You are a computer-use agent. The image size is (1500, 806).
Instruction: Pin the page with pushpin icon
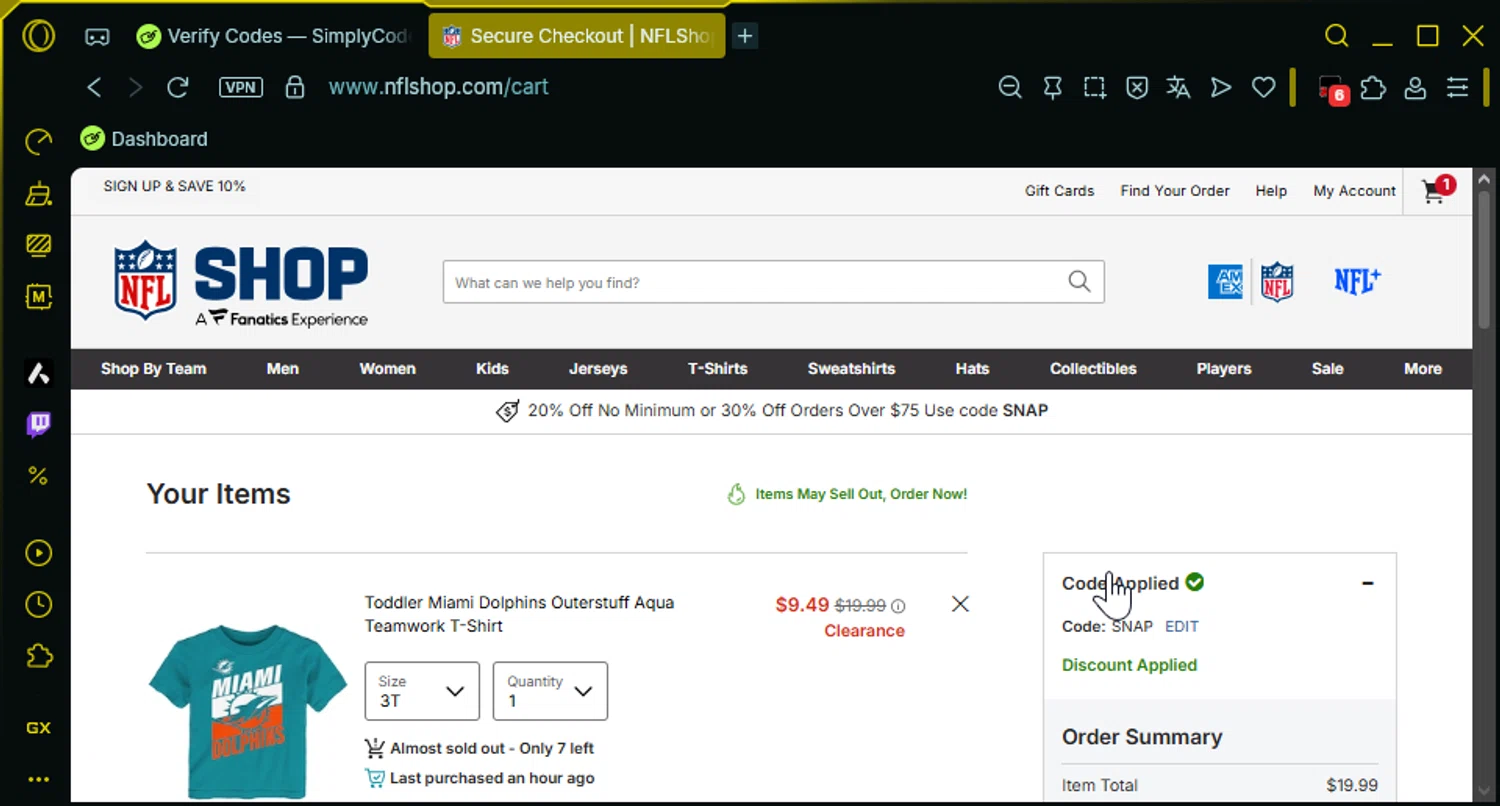[x=1052, y=88]
